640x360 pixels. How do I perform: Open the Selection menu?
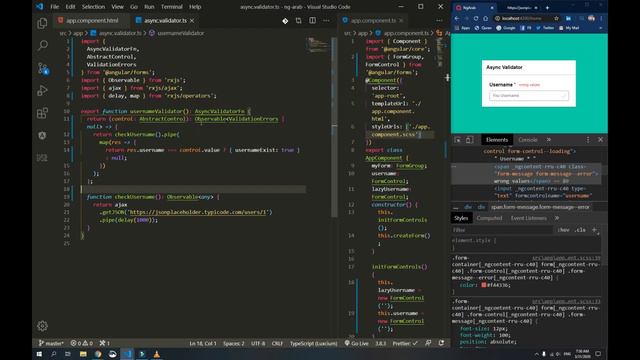click(93, 7)
